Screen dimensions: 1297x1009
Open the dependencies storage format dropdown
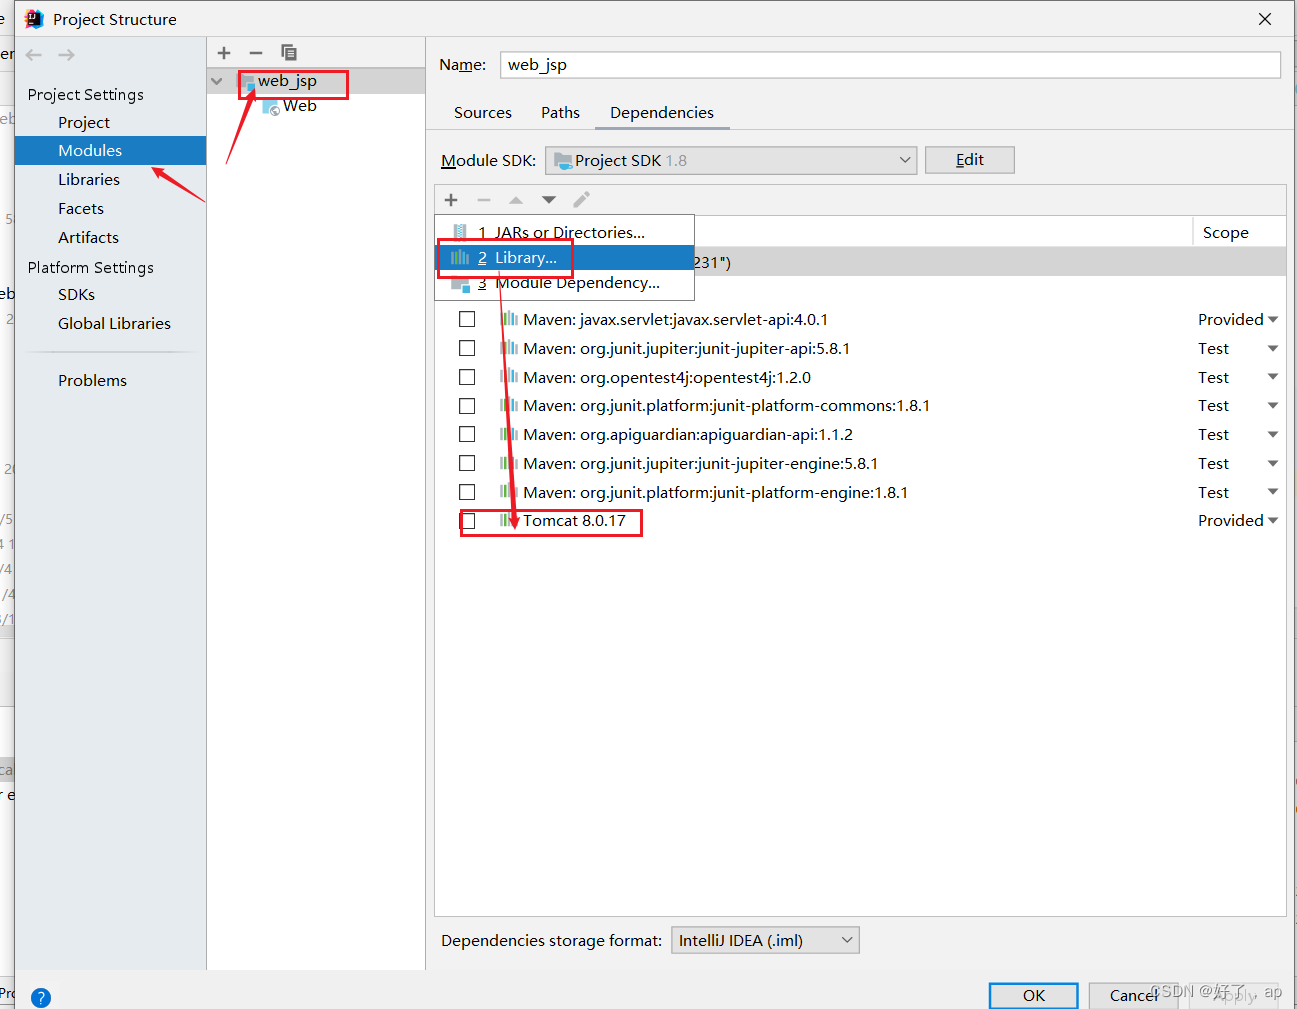[x=765, y=940]
